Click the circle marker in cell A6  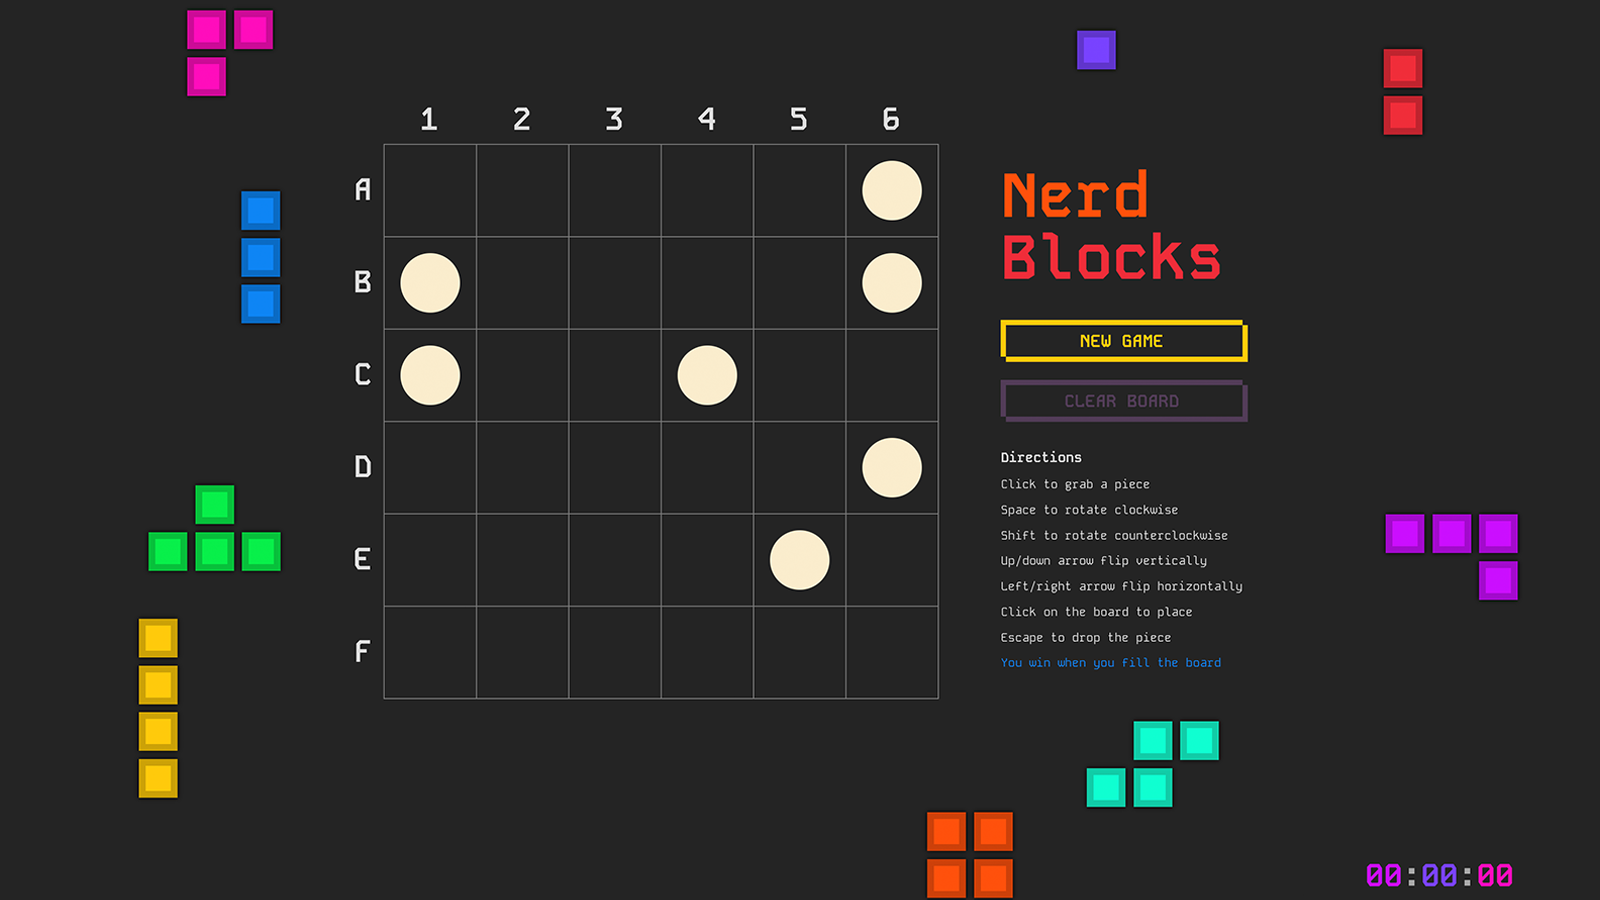pyautogui.click(x=891, y=190)
